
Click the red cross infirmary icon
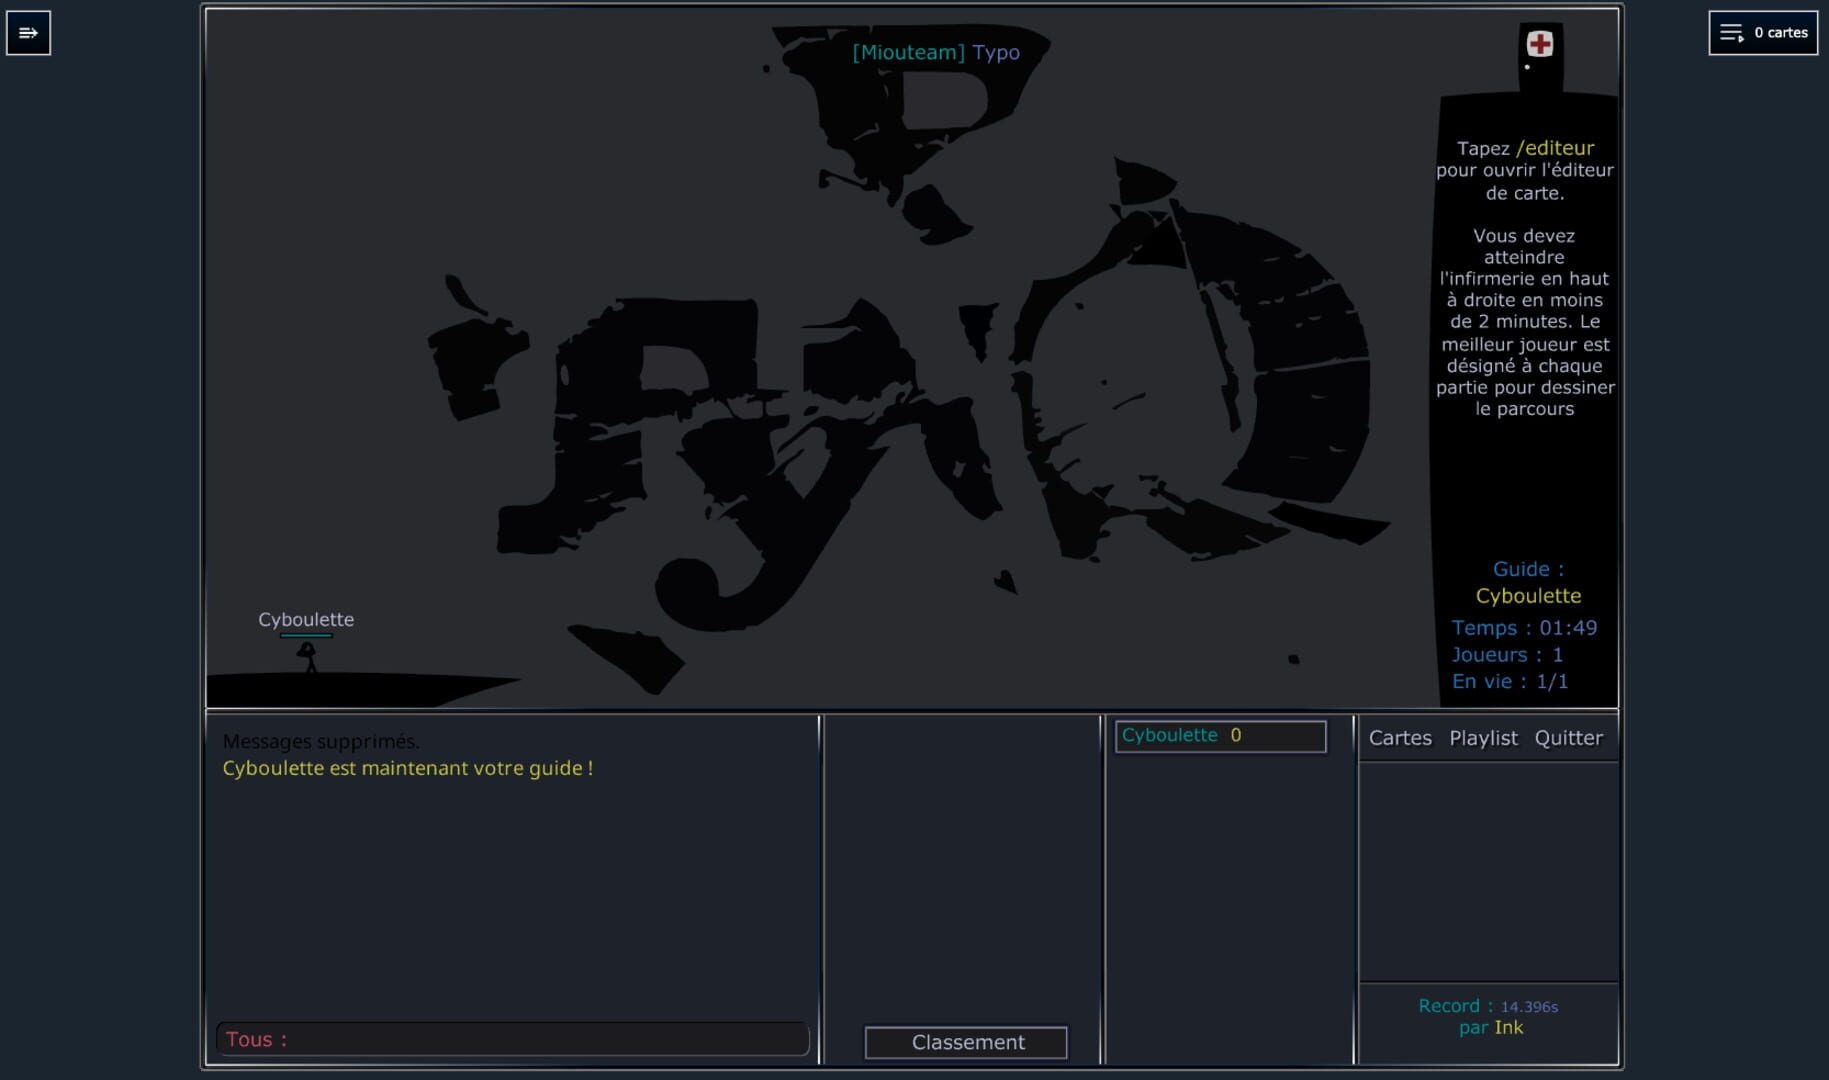[1539, 44]
